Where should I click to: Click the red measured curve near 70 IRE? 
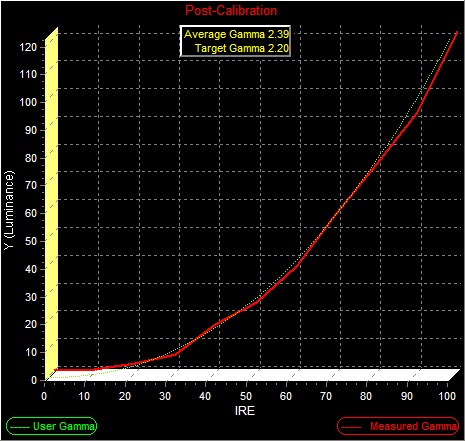(327, 227)
